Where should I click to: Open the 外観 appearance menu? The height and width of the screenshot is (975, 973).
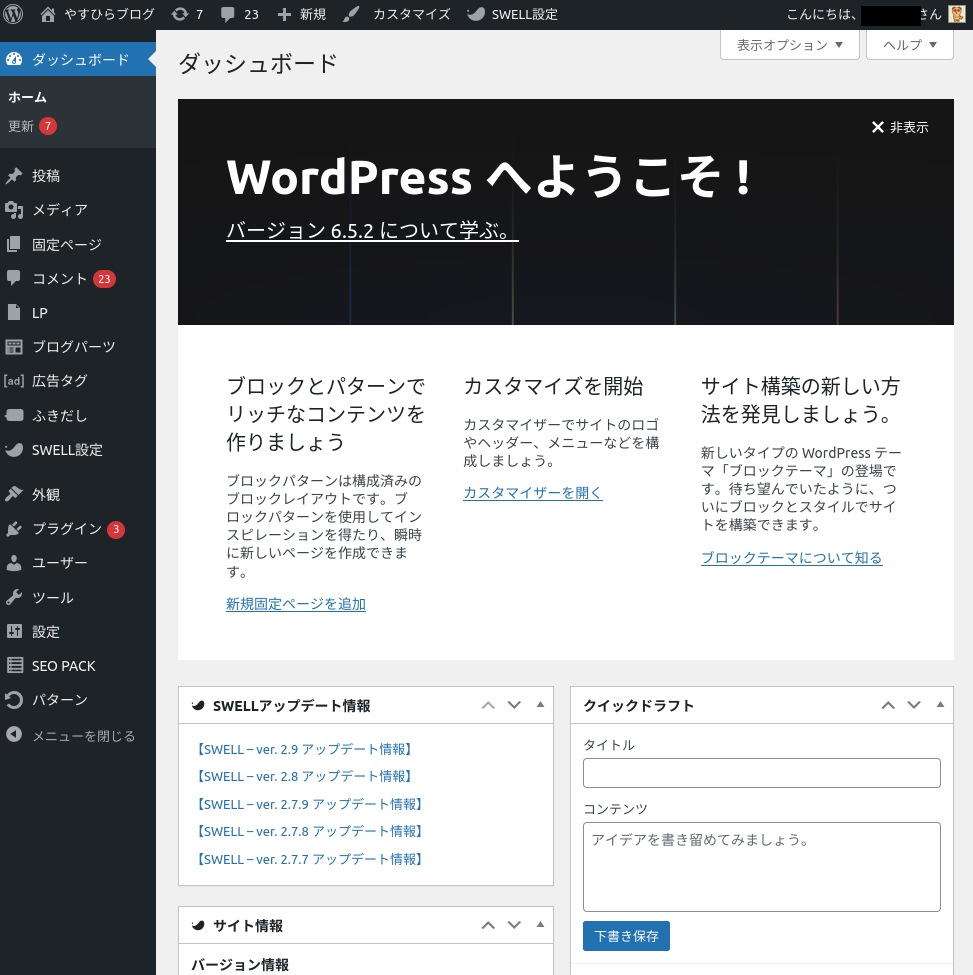coord(46,494)
